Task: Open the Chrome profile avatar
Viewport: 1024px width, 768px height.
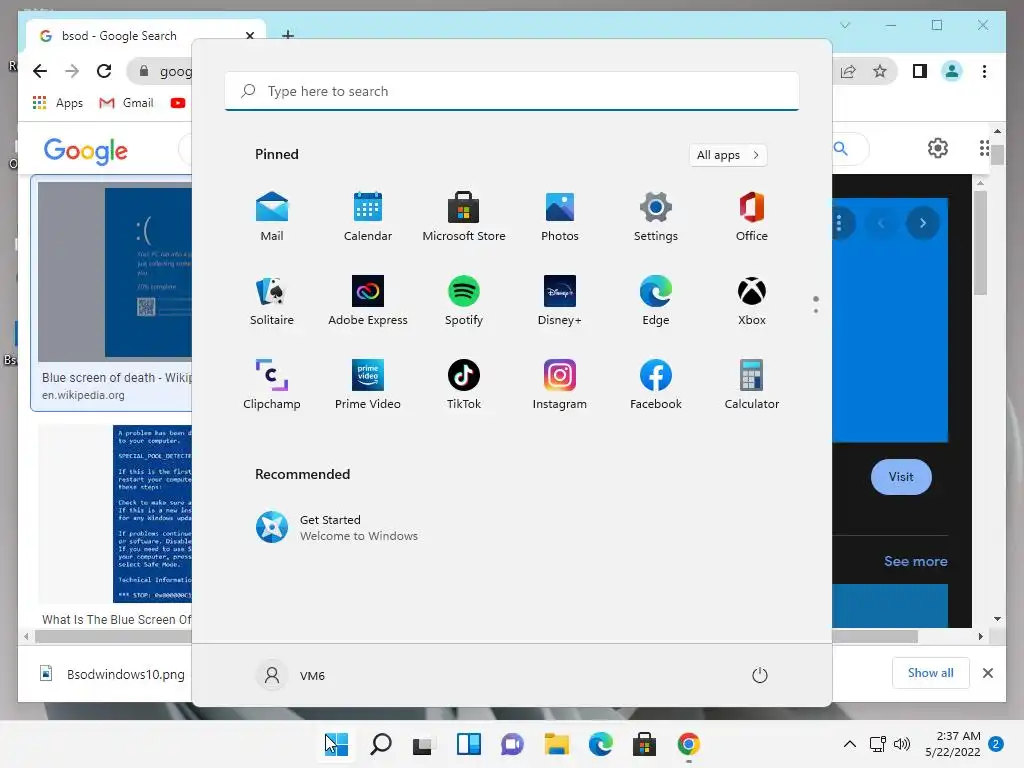Action: (x=952, y=71)
